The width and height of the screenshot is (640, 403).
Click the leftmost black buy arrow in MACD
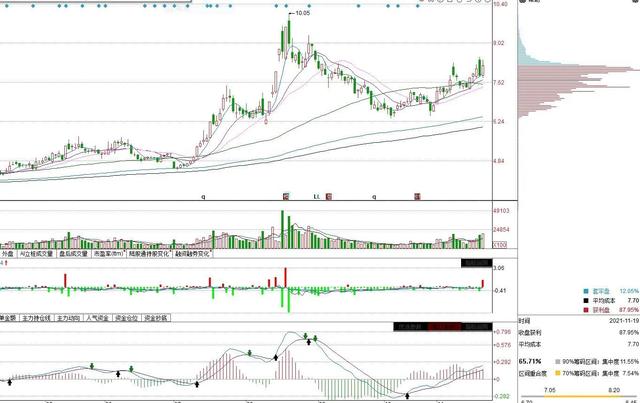coord(10,382)
